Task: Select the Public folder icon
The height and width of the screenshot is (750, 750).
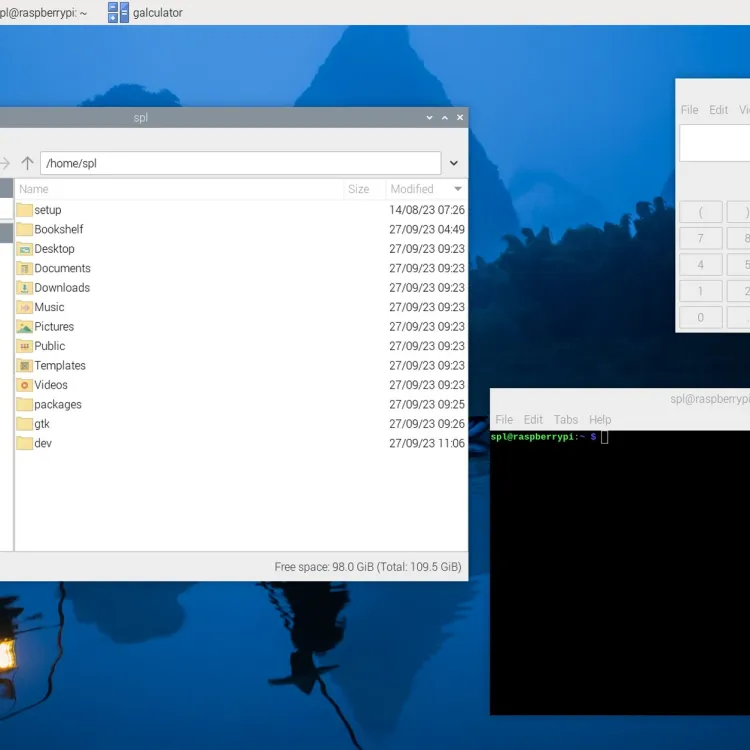Action: coord(24,346)
